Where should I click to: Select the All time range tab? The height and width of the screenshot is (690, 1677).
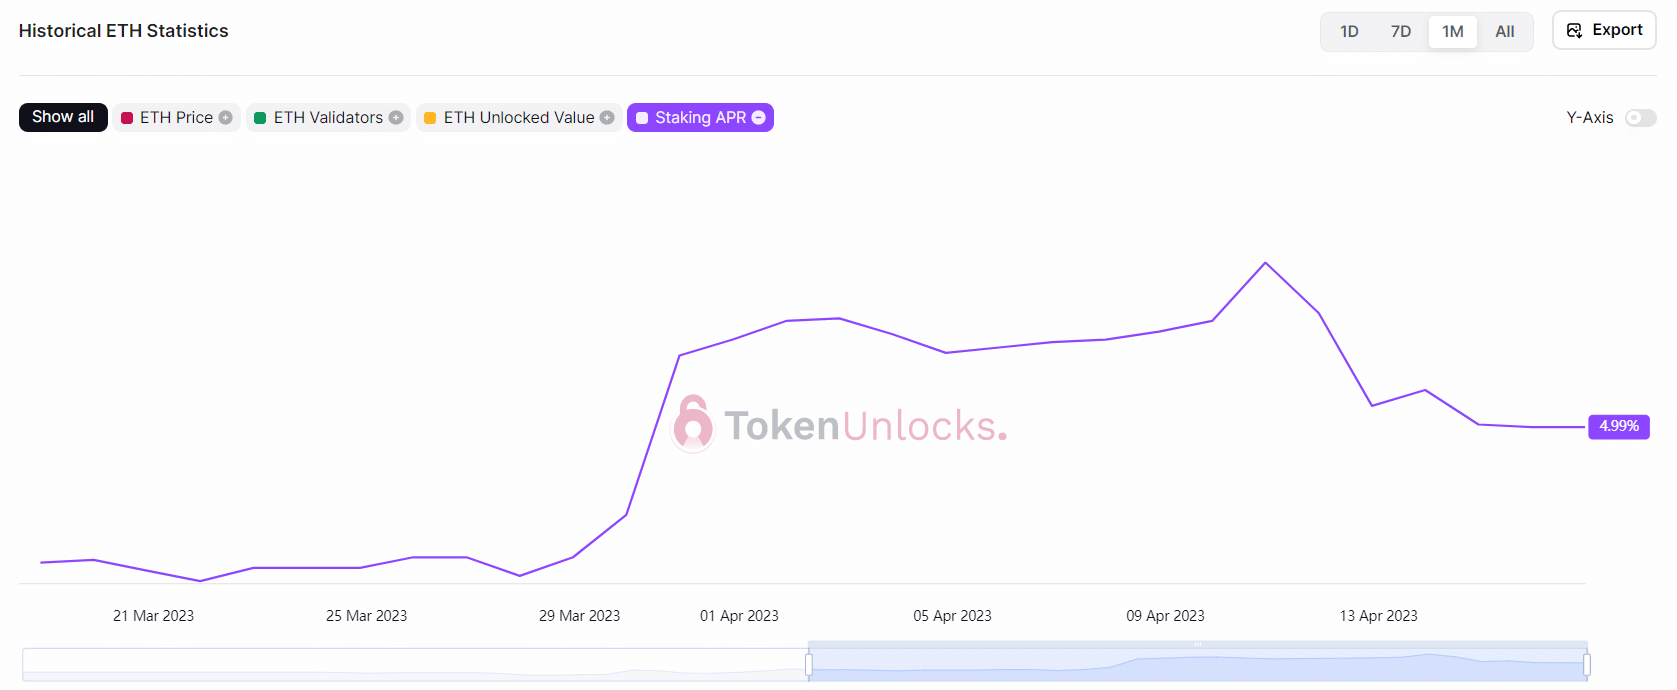tap(1505, 32)
